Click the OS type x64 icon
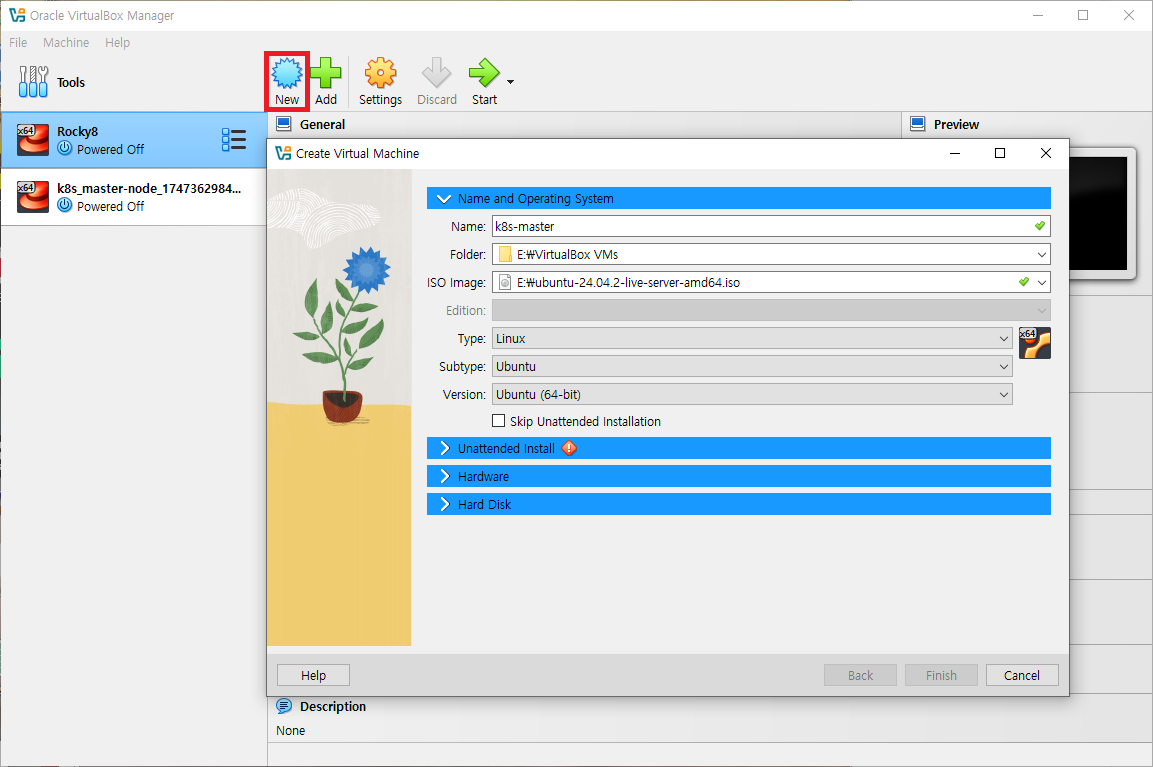This screenshot has height=767, width=1153. [x=1035, y=343]
